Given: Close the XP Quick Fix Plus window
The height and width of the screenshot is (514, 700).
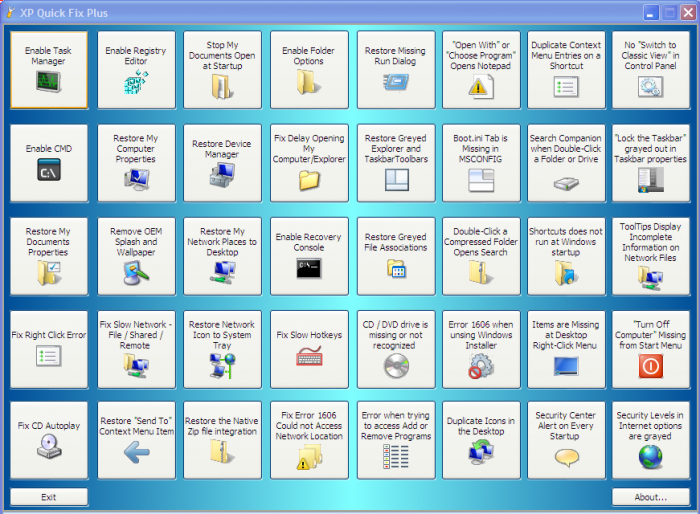Looking at the screenshot, I should click(x=688, y=13).
